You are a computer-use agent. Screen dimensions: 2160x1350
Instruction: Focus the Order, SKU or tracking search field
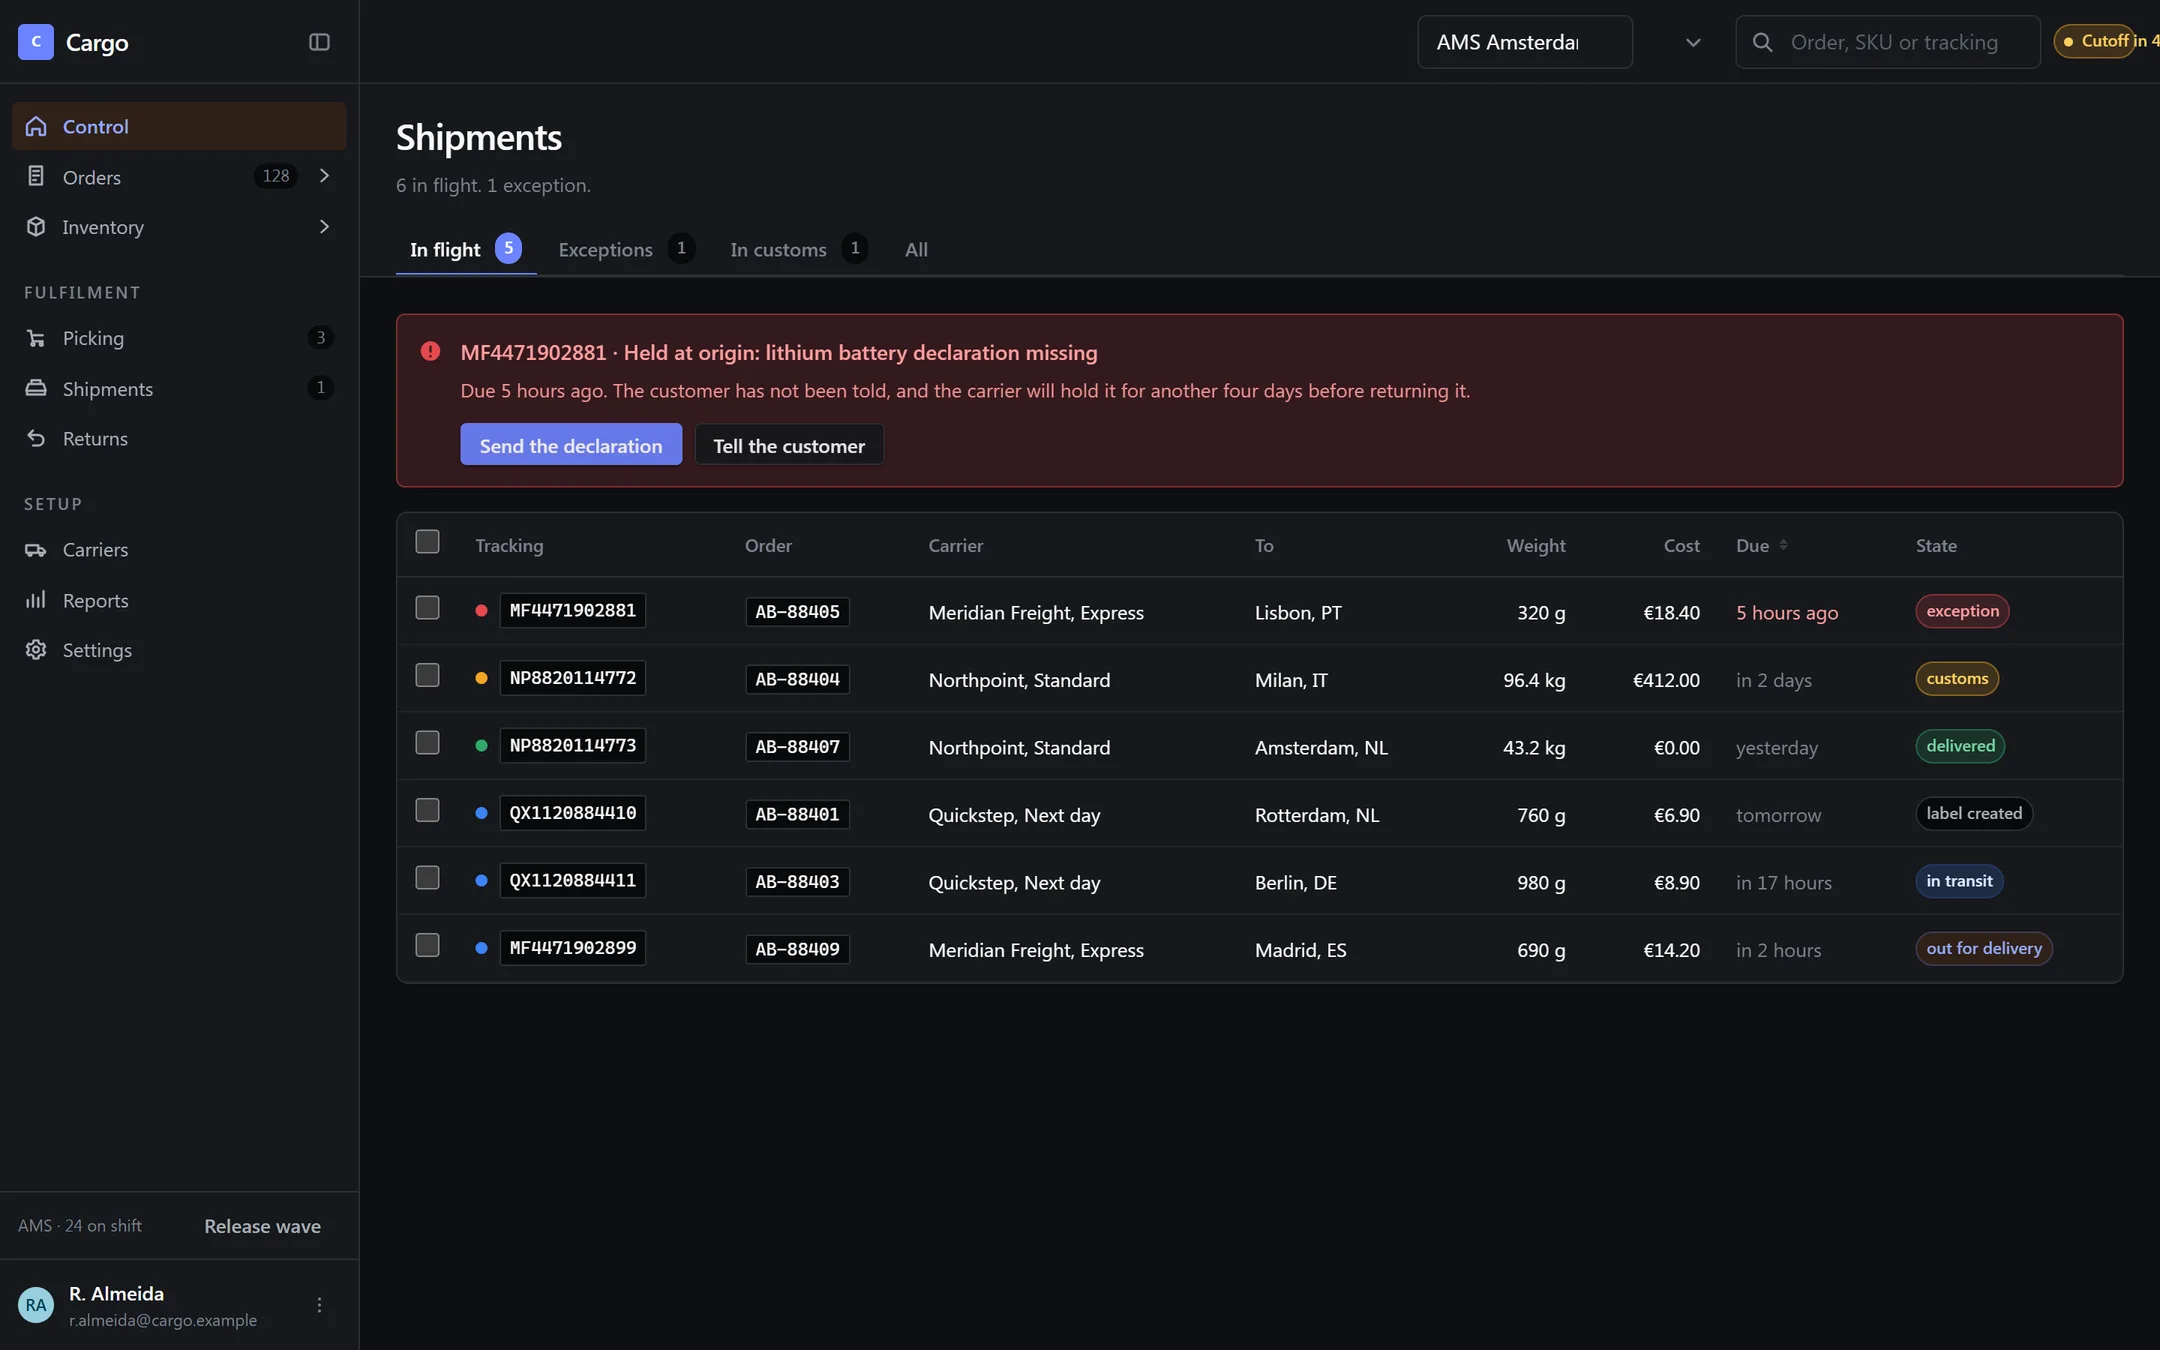click(1888, 42)
